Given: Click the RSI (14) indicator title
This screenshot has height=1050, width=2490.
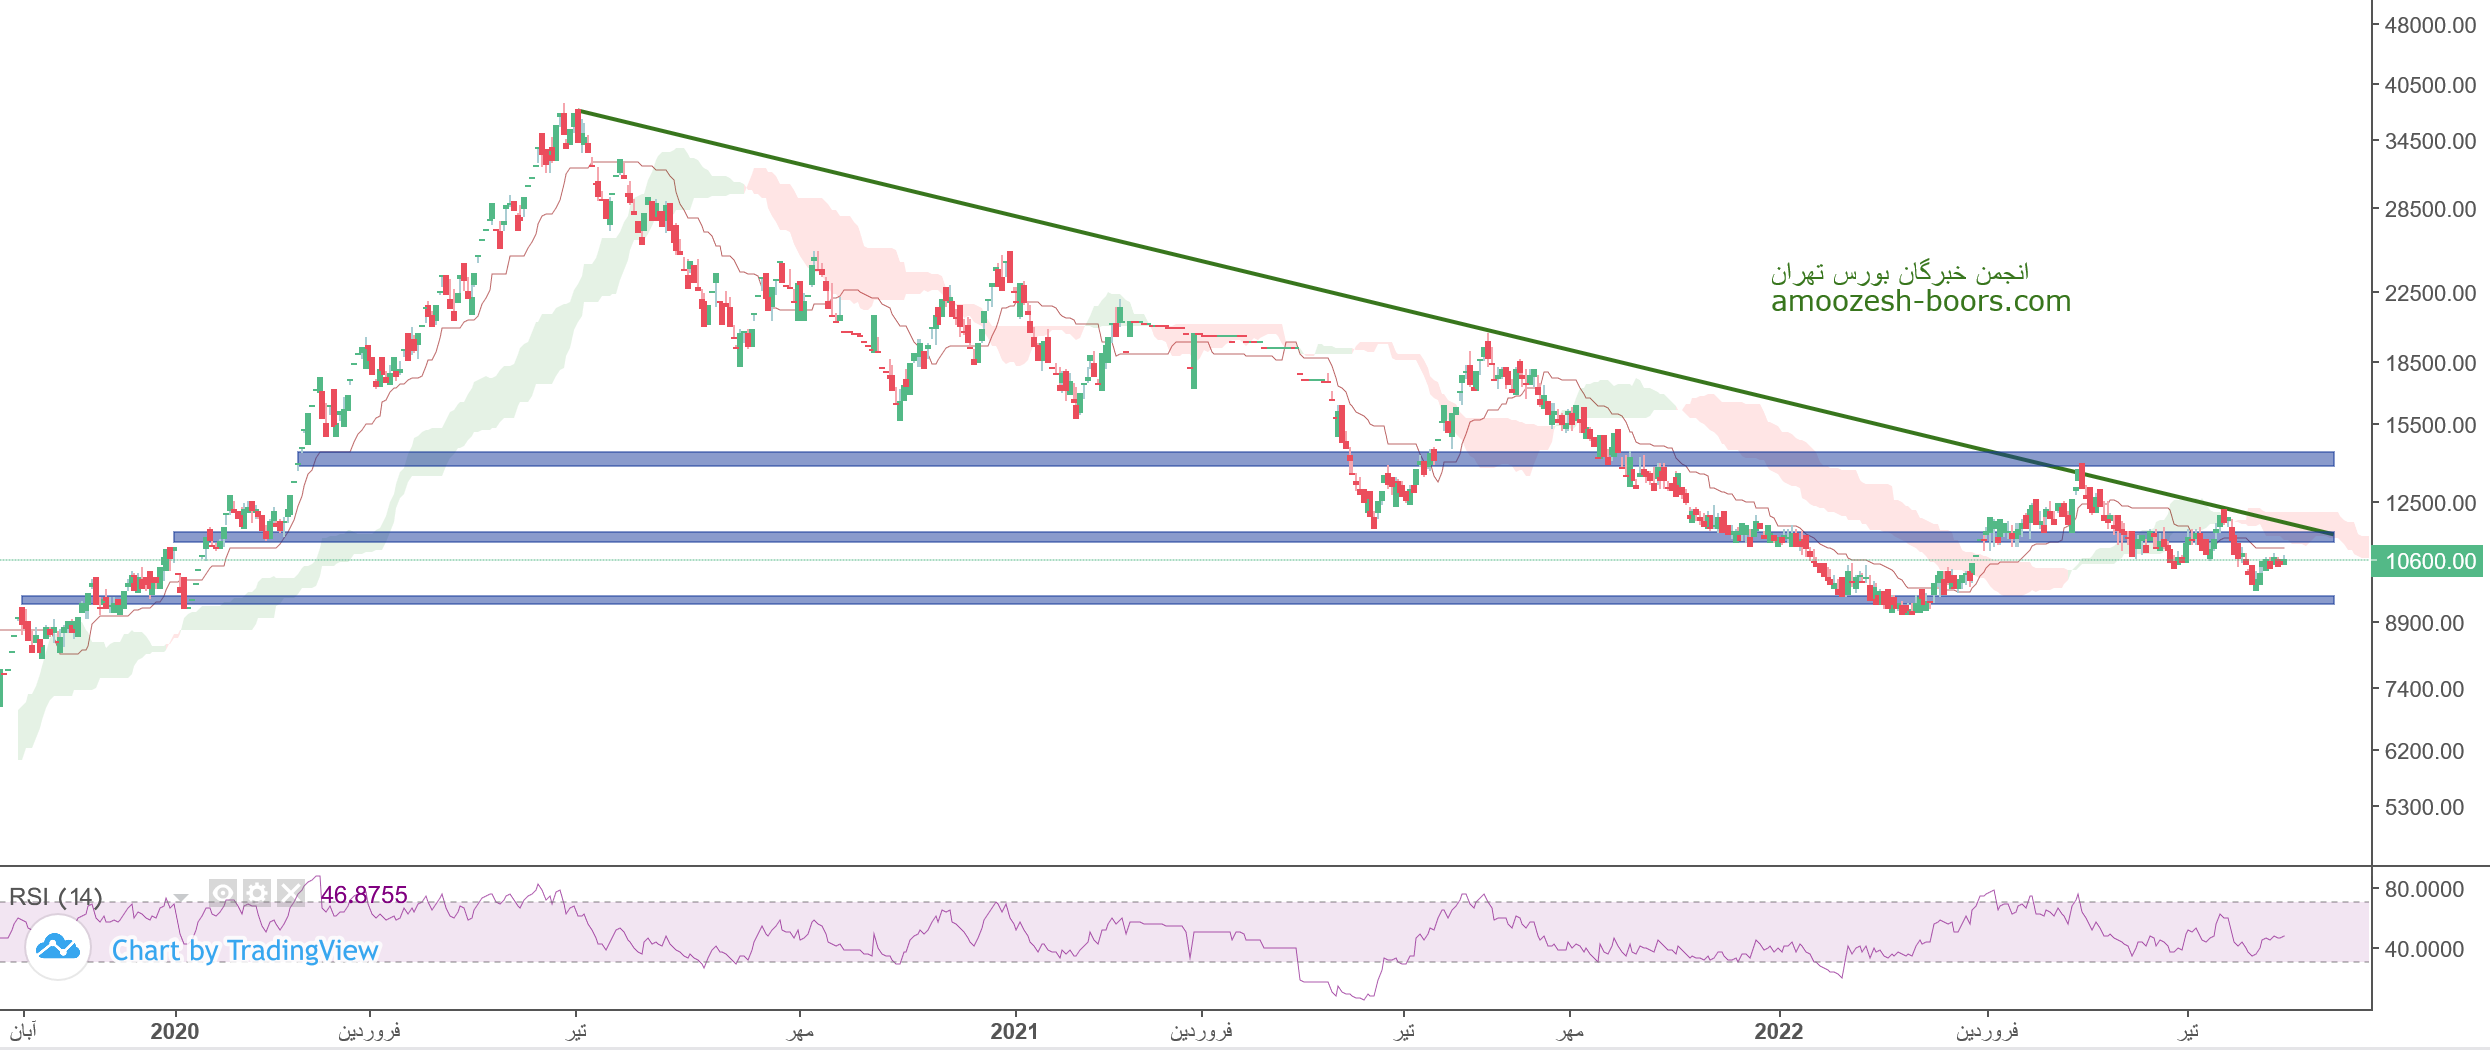Looking at the screenshot, I should 55,896.
